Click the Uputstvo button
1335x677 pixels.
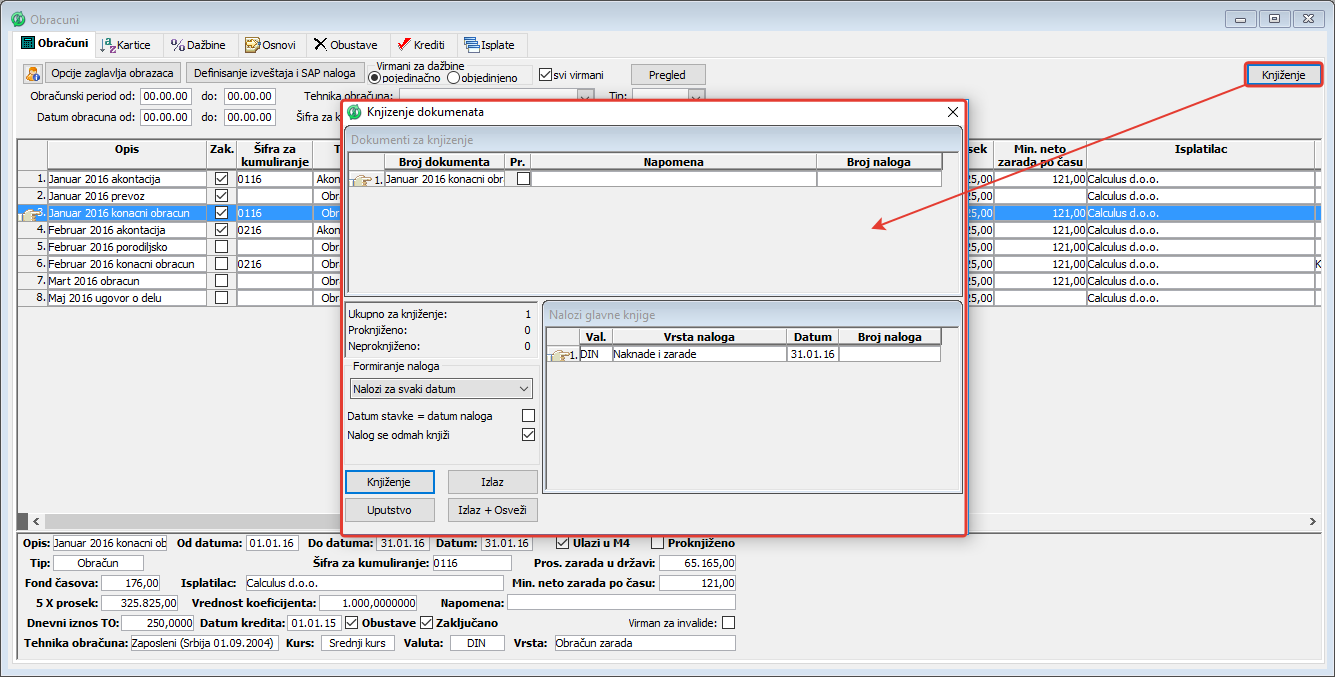pos(390,510)
